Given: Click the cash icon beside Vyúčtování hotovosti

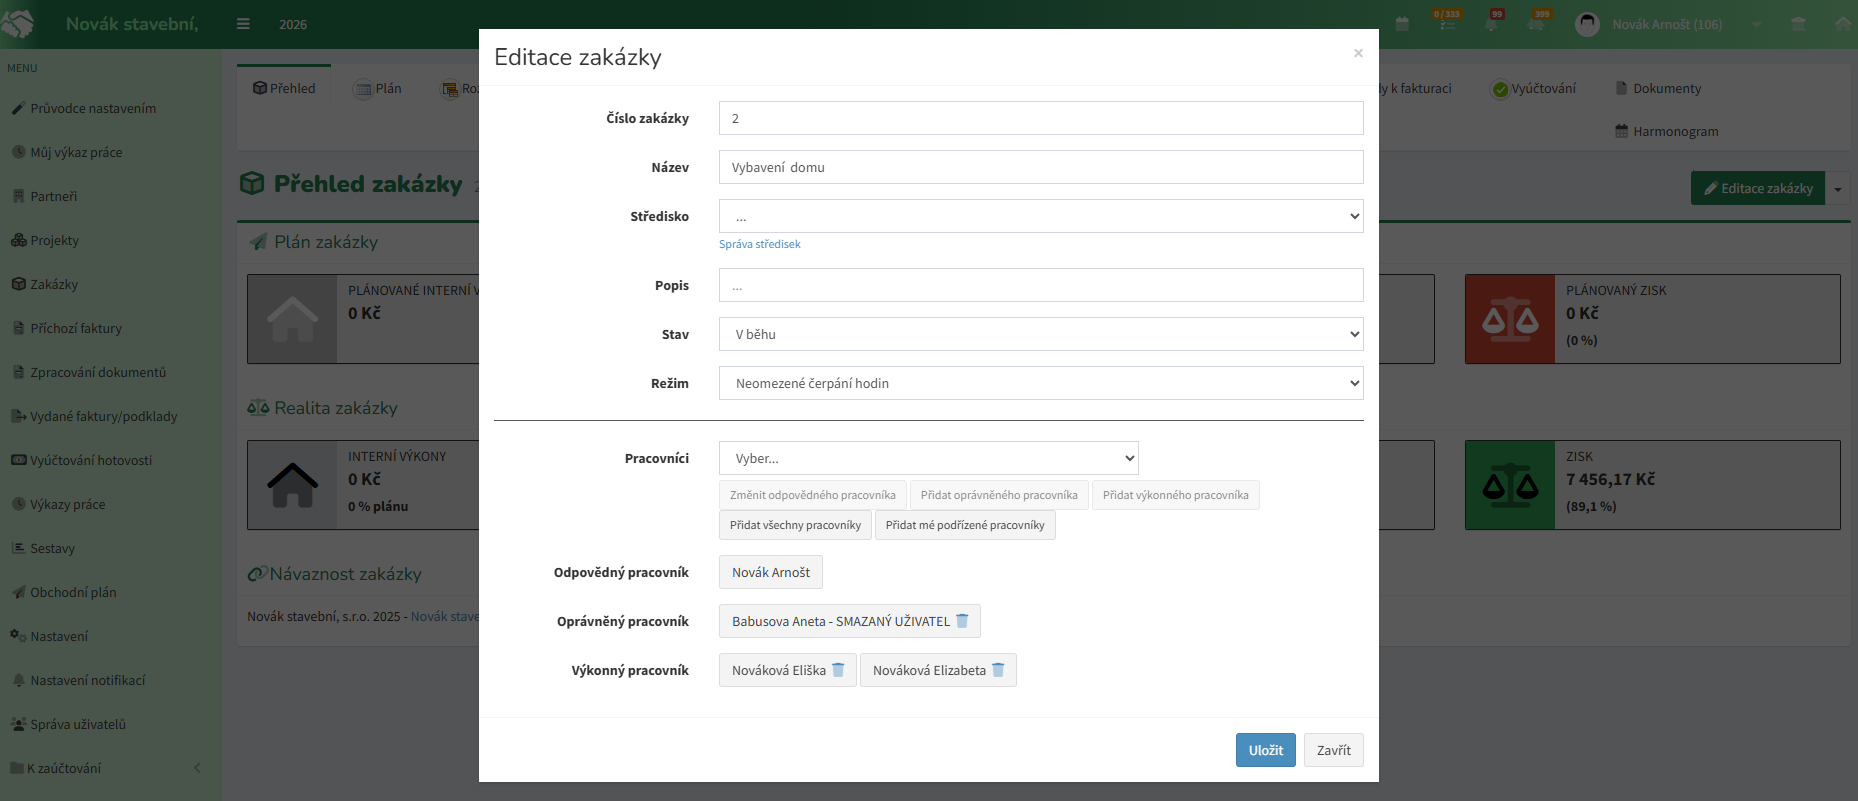Looking at the screenshot, I should coord(18,460).
